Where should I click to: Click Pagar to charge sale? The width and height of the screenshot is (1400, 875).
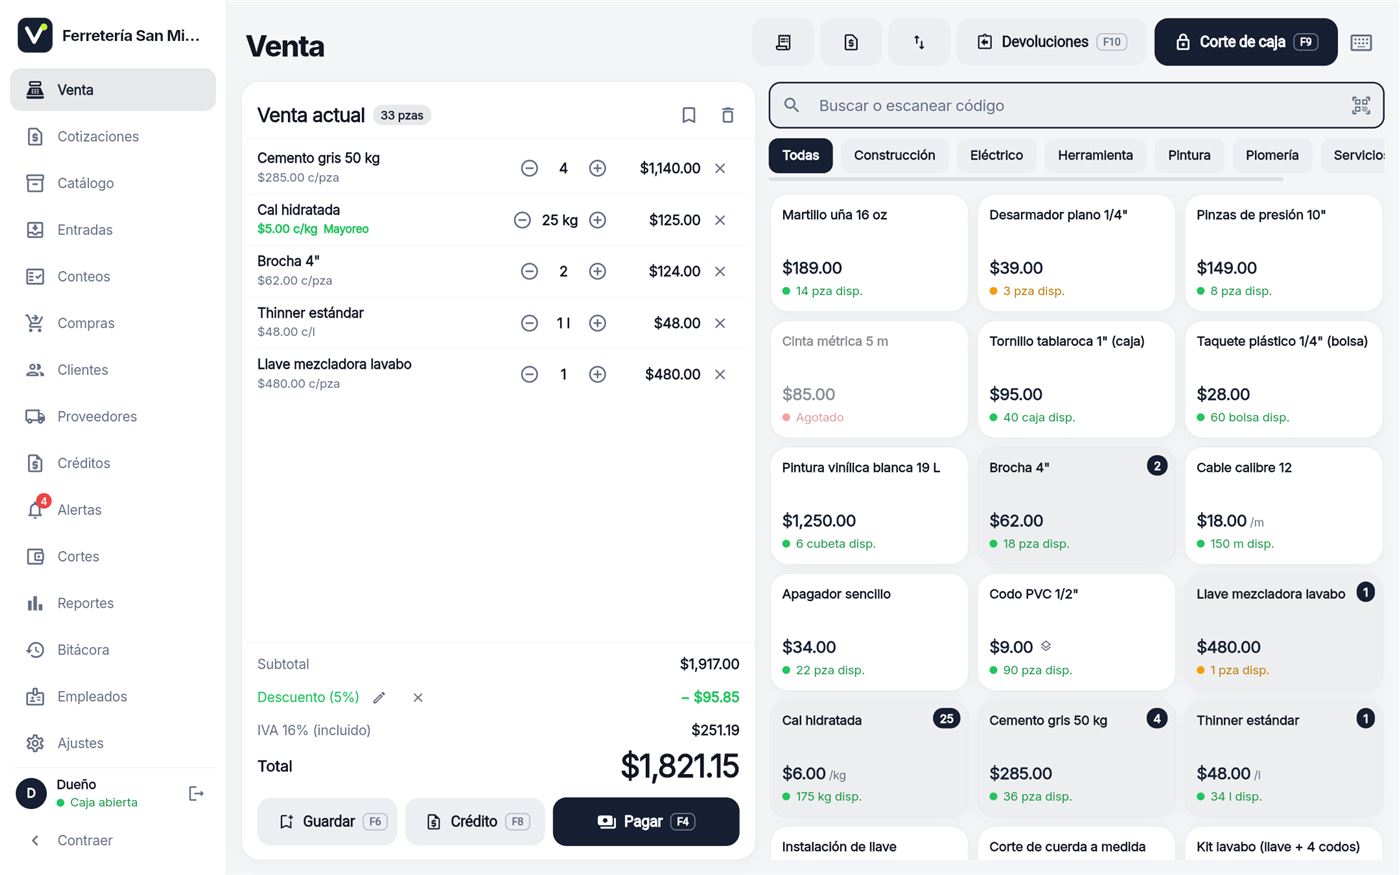pyautogui.click(x=646, y=821)
